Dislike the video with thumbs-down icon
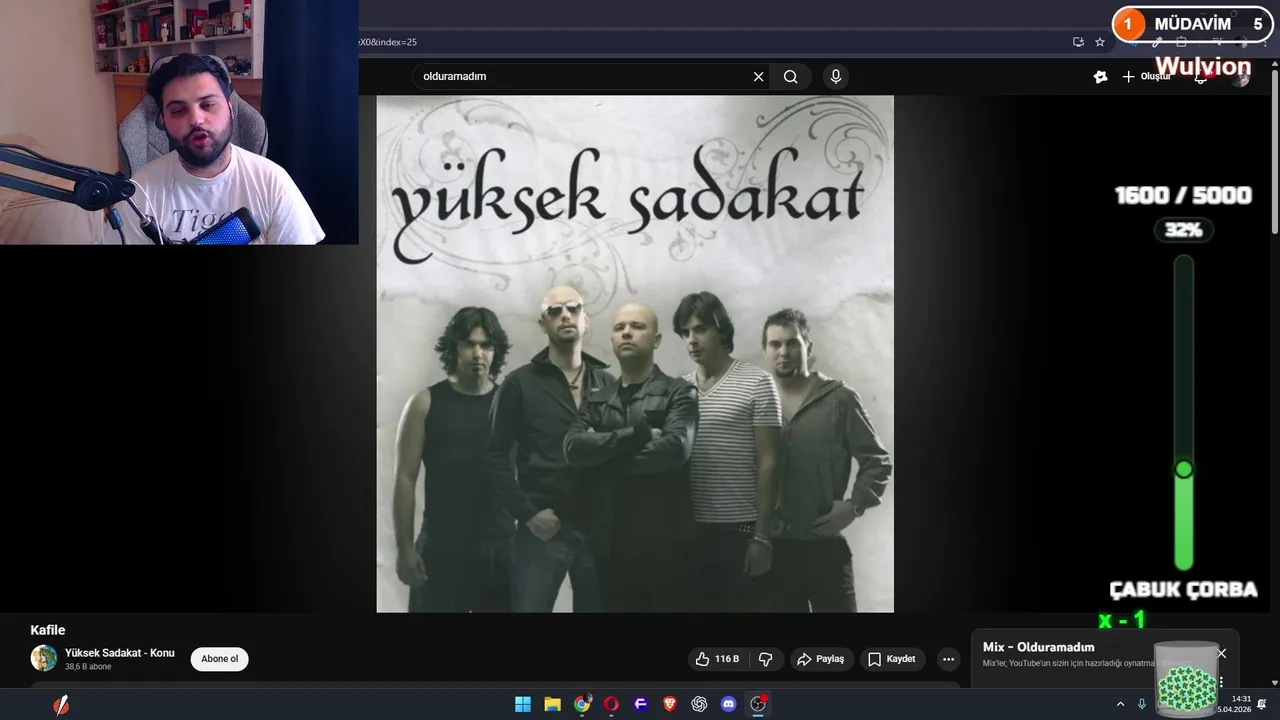The height and width of the screenshot is (720, 1280). coord(766,659)
